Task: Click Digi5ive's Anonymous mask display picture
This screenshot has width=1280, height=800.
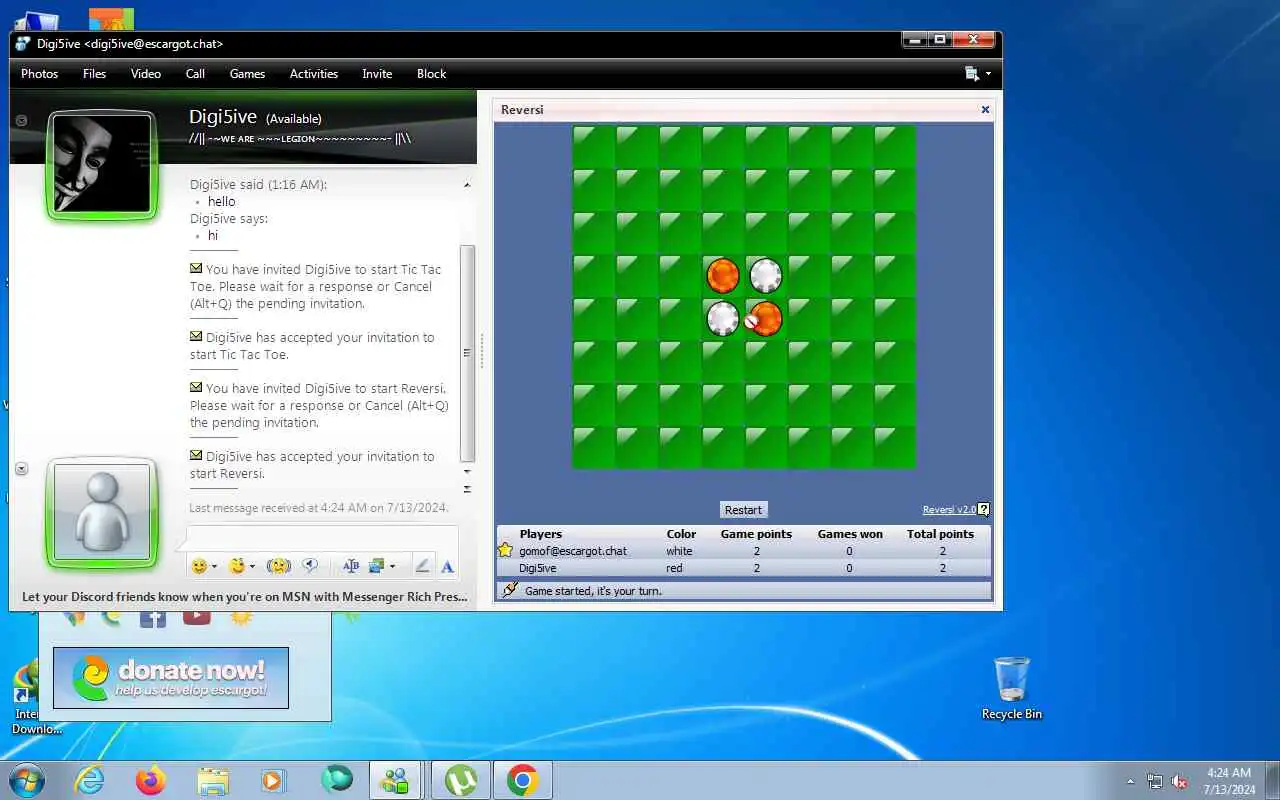Action: [x=101, y=164]
